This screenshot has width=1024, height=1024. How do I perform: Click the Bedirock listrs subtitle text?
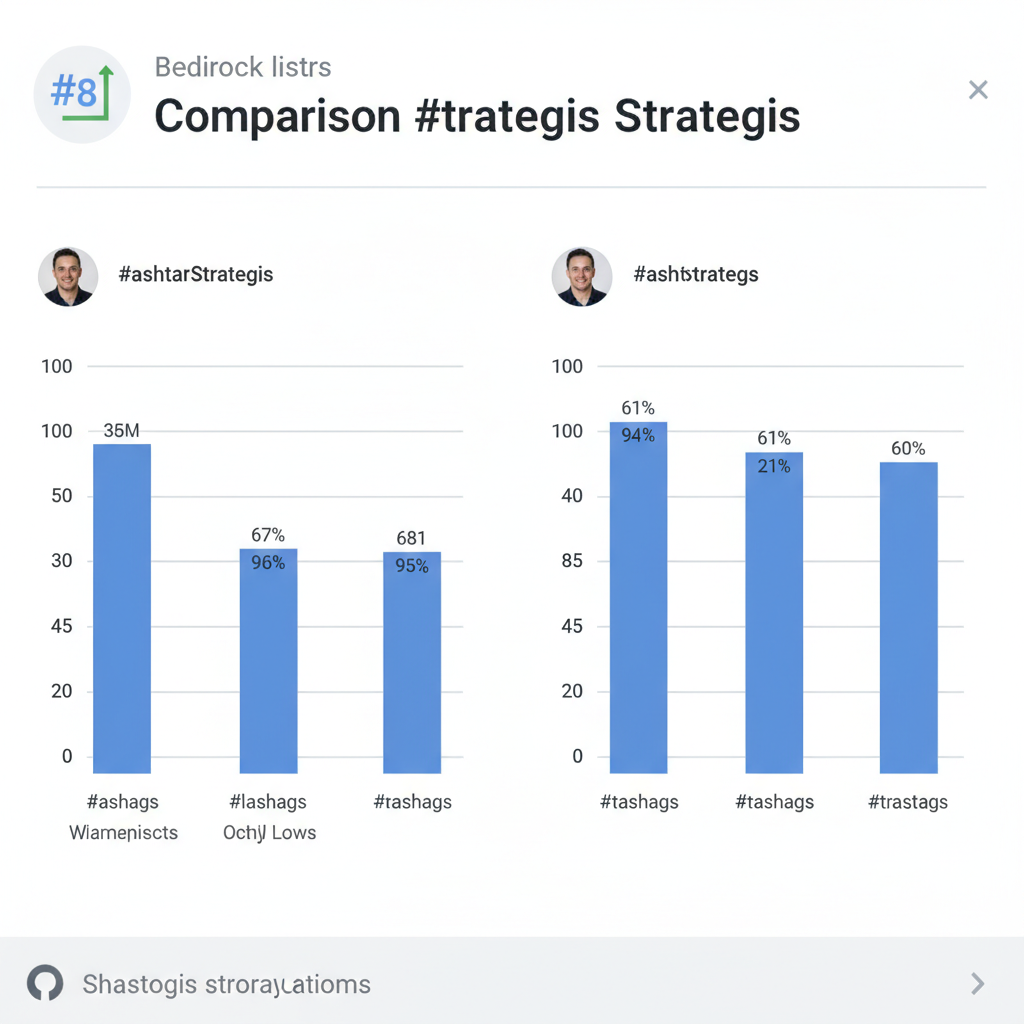pos(243,68)
